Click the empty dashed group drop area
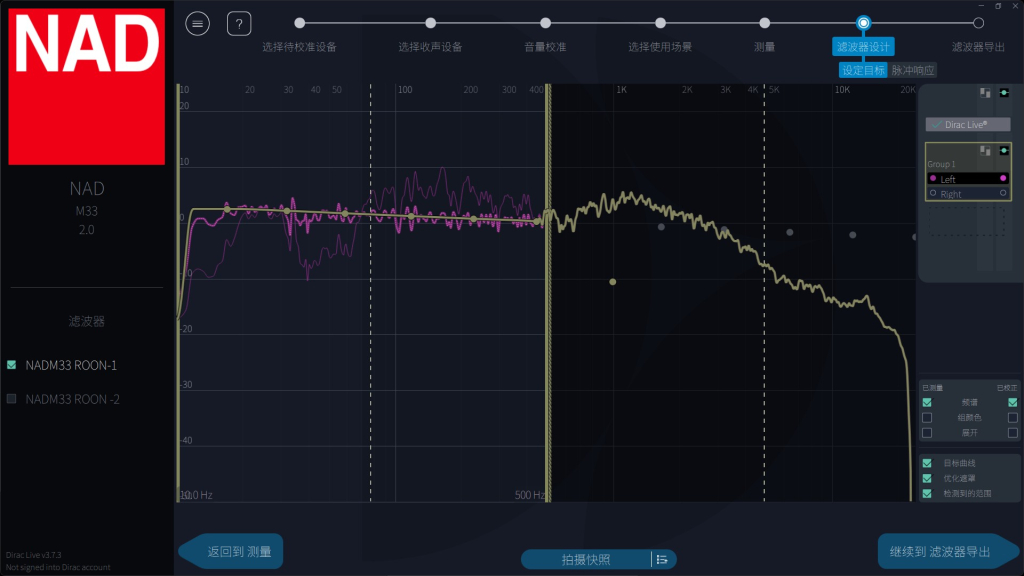The height and width of the screenshot is (576, 1024). [x=967, y=221]
